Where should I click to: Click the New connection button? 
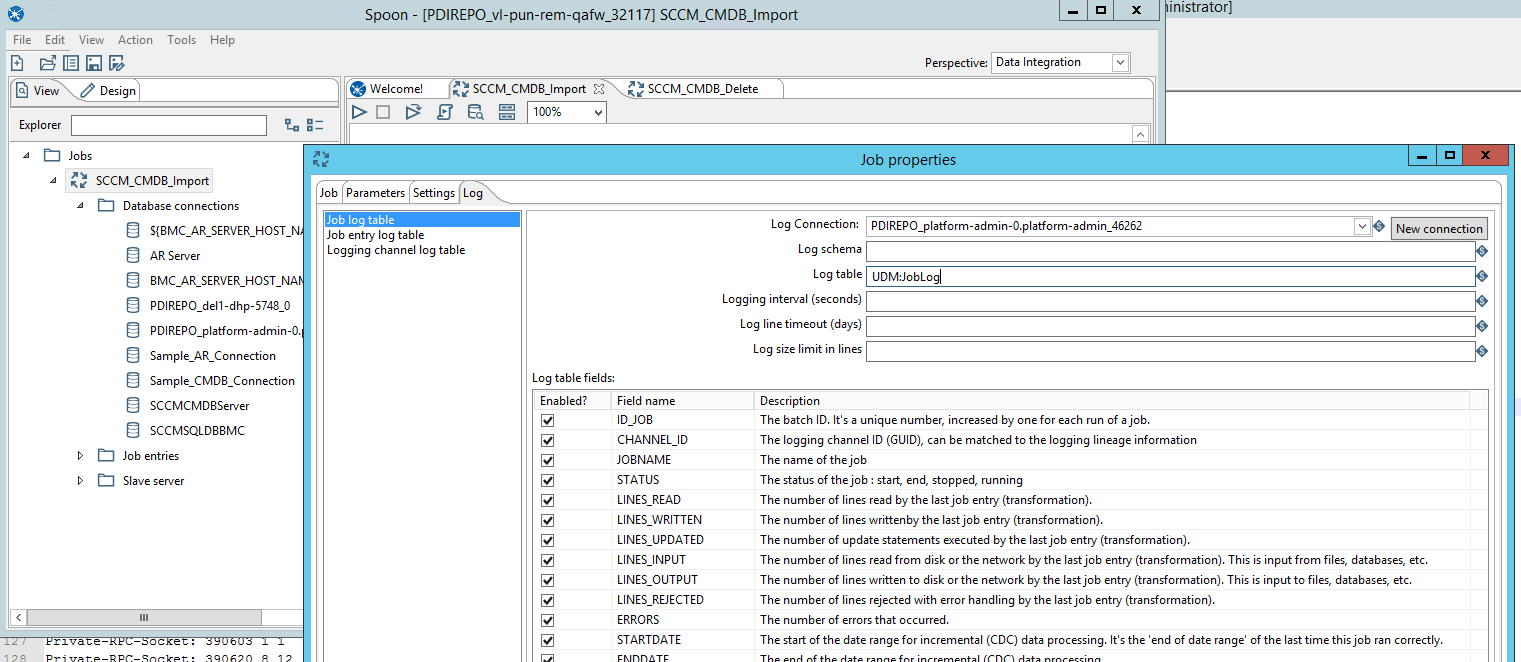point(1438,228)
